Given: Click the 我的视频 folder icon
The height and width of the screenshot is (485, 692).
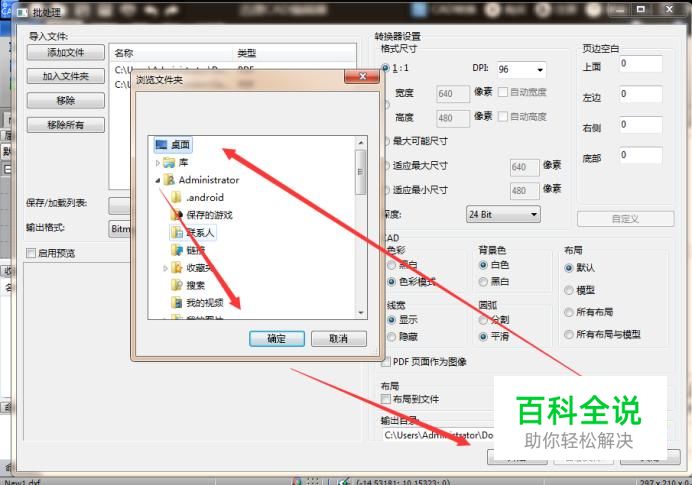Looking at the screenshot, I should (177, 302).
